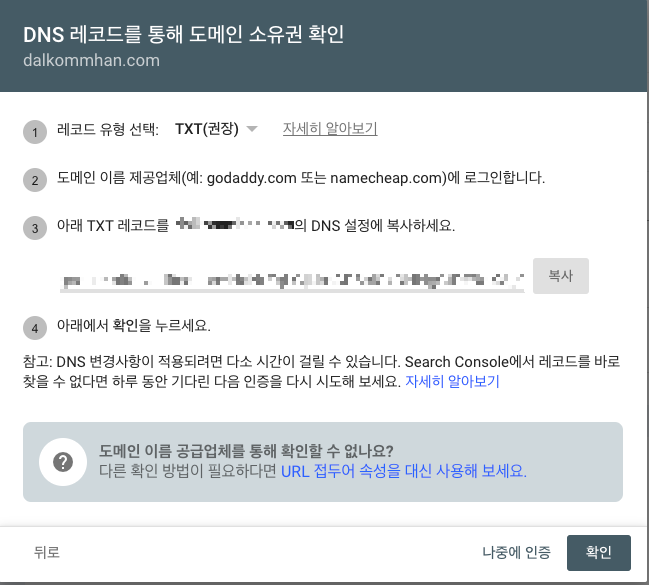Open the blue 자세히 알아보기 link in the note
This screenshot has height=585, width=649.
click(x=452, y=381)
